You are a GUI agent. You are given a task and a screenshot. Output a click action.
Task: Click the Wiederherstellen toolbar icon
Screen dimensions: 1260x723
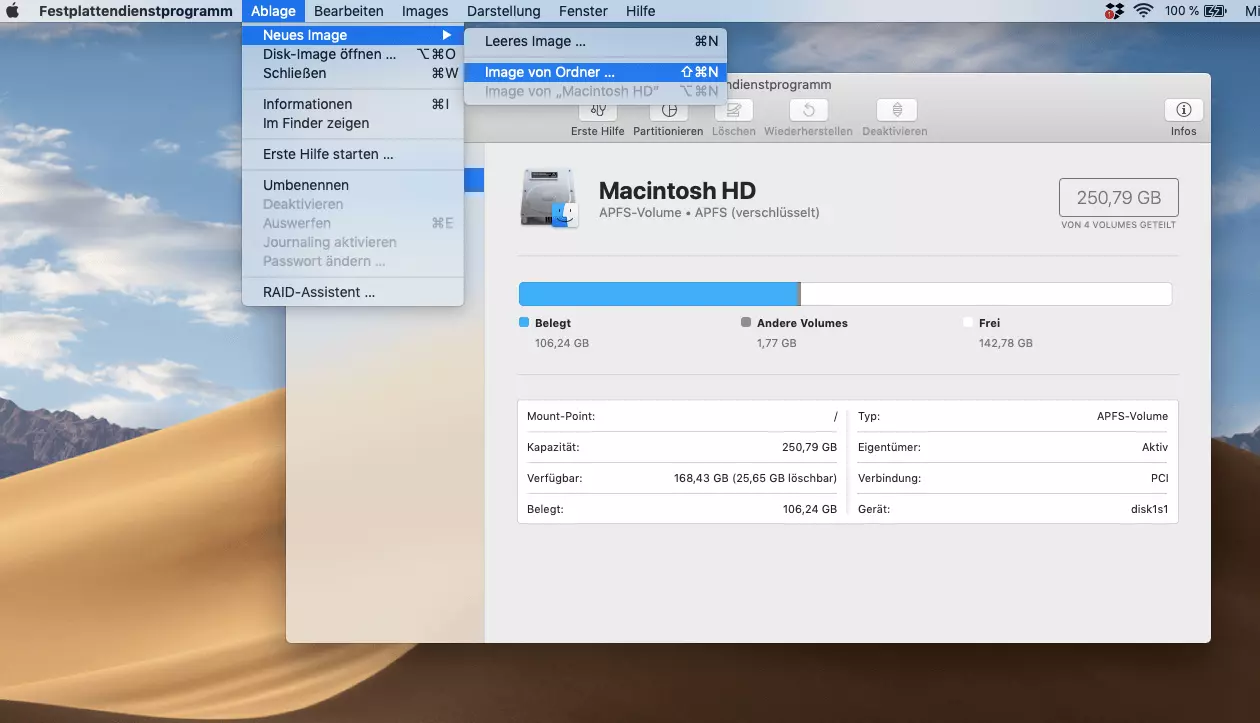(x=808, y=110)
